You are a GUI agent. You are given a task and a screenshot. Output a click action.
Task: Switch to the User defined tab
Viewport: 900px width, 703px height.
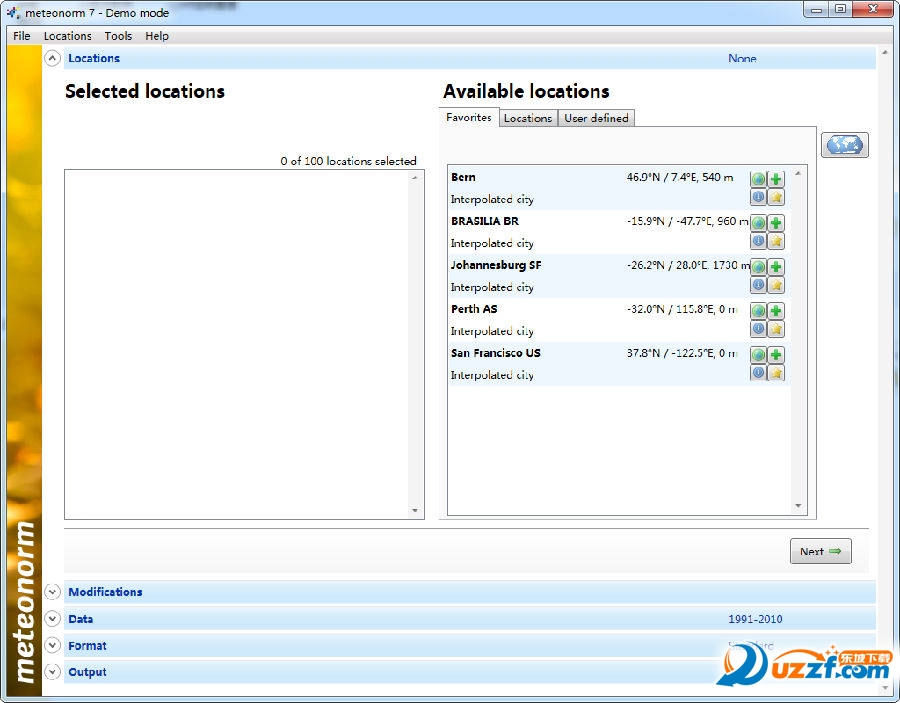(596, 118)
